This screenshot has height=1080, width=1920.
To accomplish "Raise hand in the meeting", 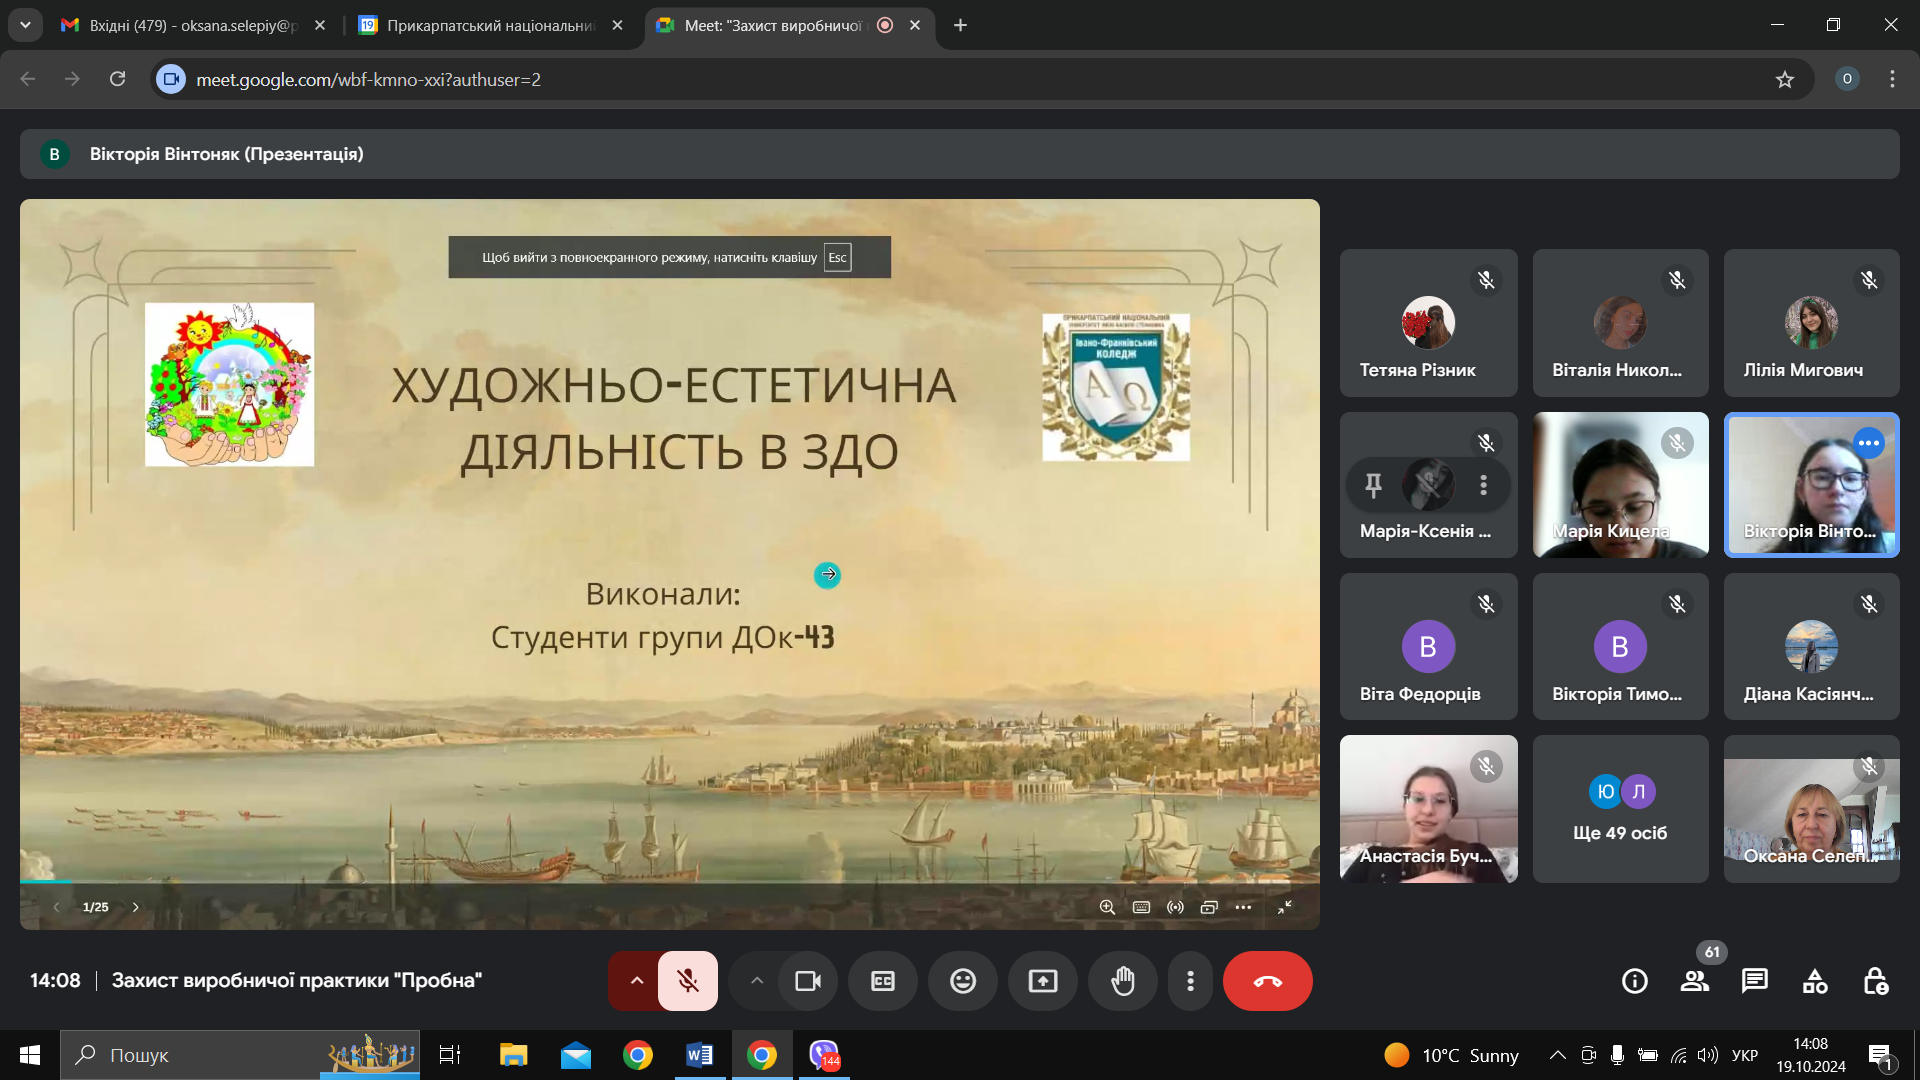I will click(1123, 981).
